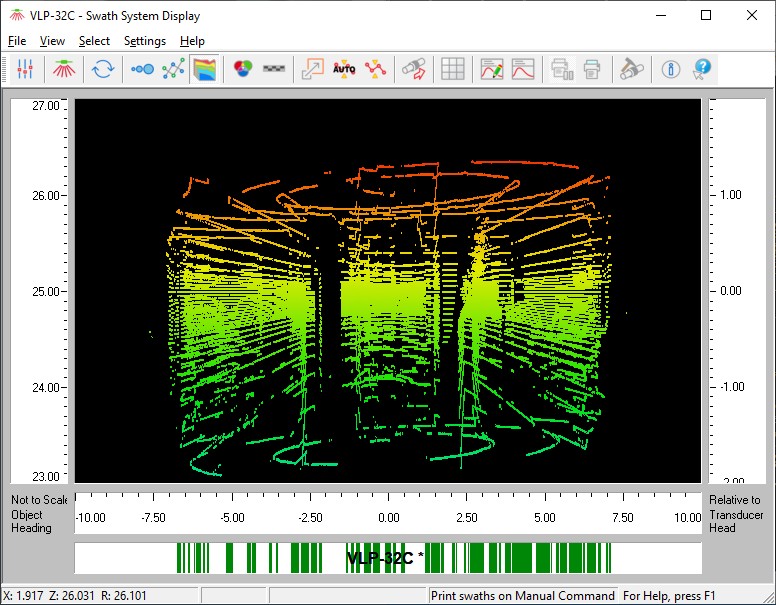Click the red zigzag line with yellow nodes

pos(376,69)
